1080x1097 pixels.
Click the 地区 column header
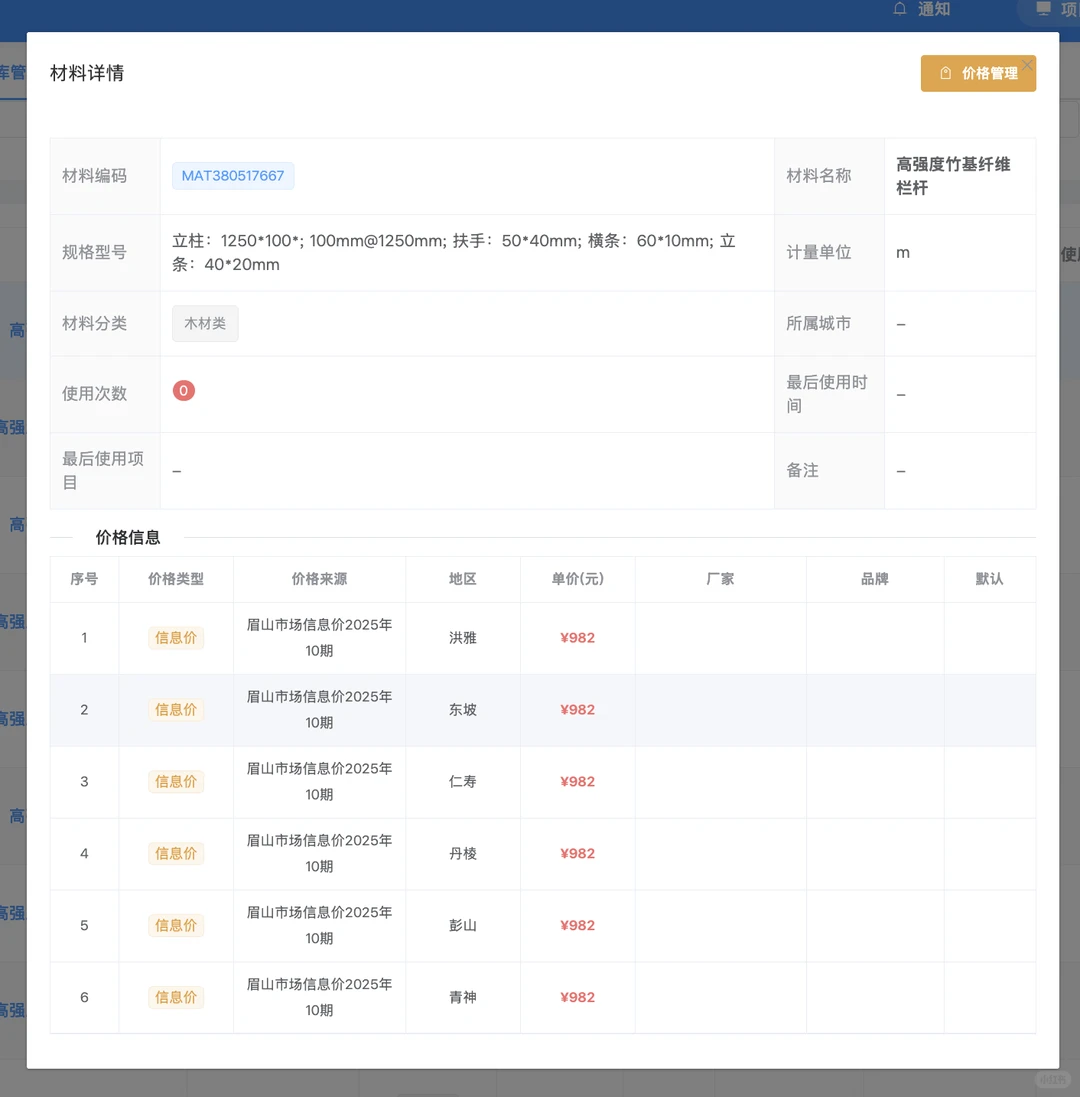(462, 579)
